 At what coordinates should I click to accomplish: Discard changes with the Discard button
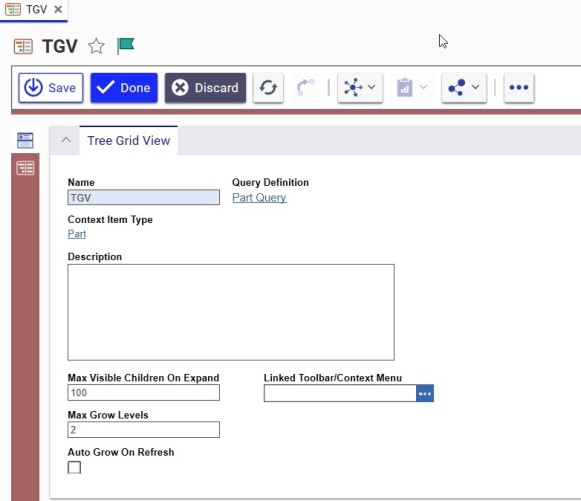(x=205, y=88)
